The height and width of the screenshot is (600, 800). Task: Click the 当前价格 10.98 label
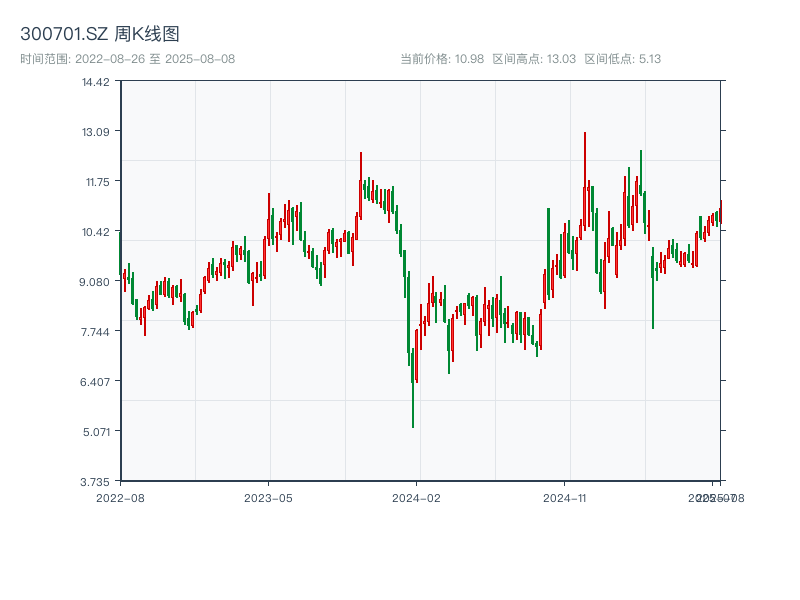[x=442, y=59]
